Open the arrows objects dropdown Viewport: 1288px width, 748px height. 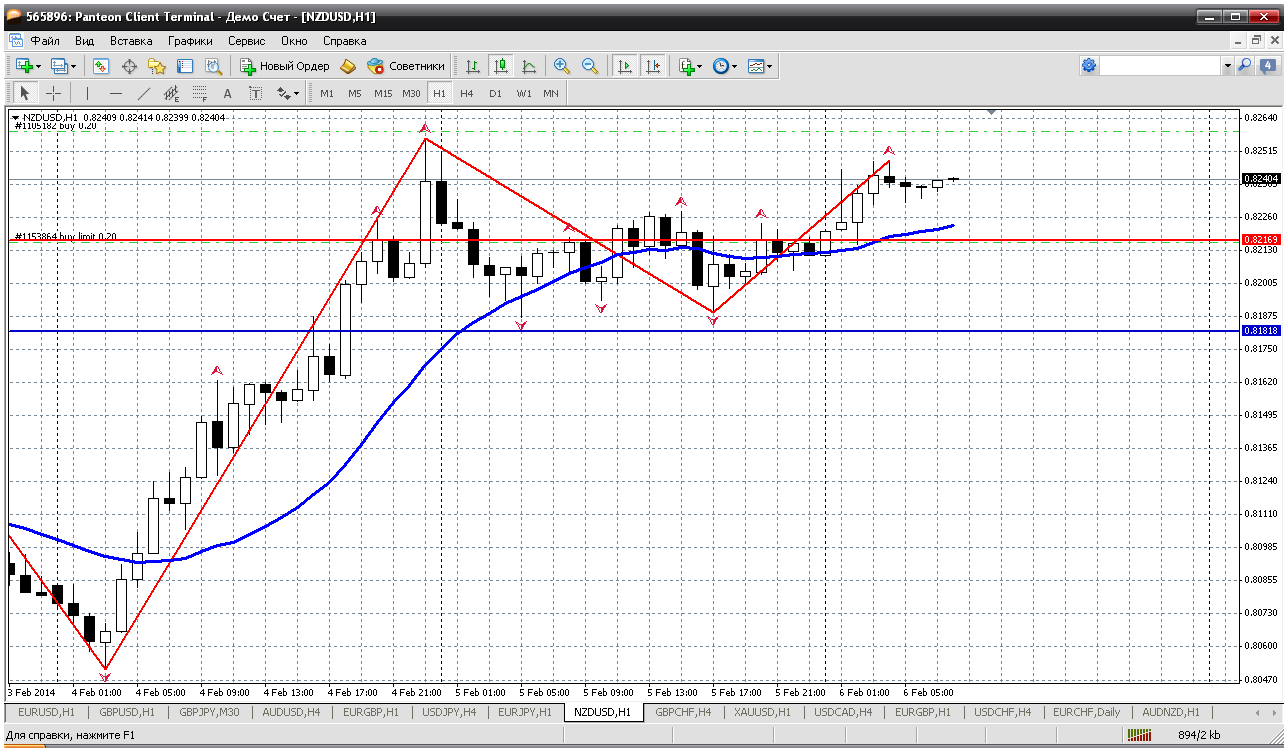[288, 93]
